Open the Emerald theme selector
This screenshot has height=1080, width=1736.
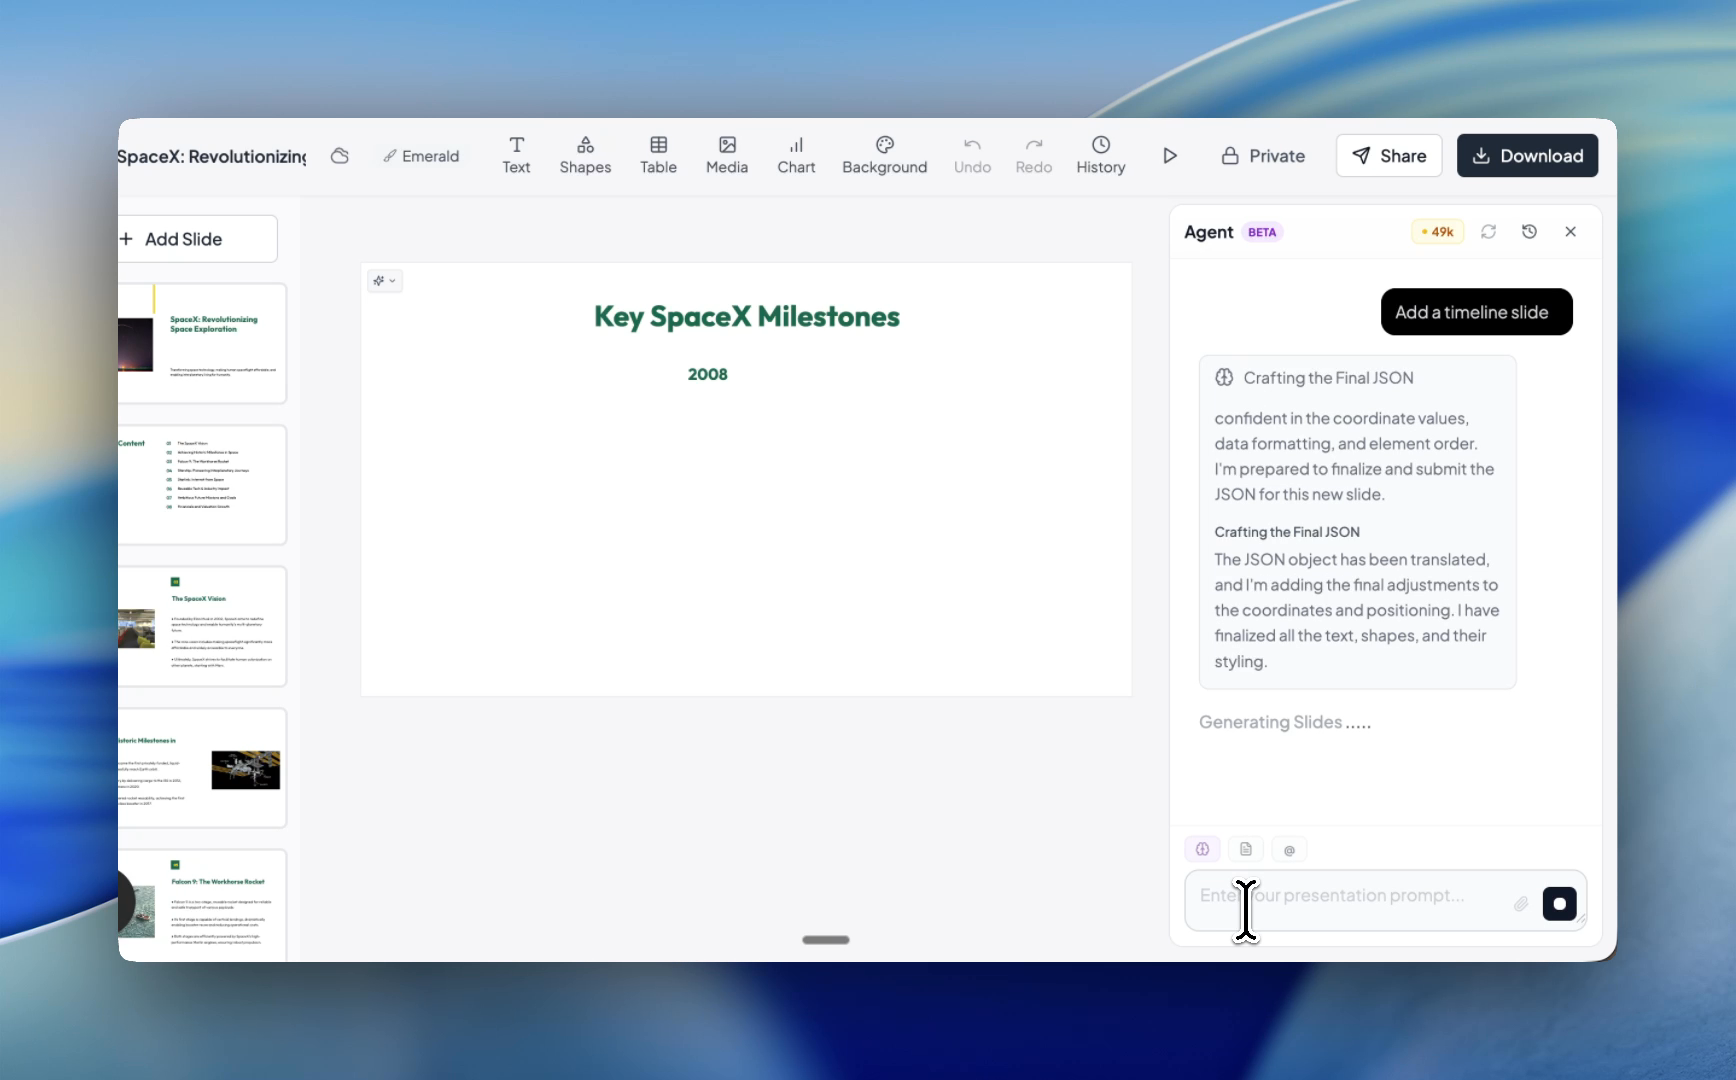421,156
